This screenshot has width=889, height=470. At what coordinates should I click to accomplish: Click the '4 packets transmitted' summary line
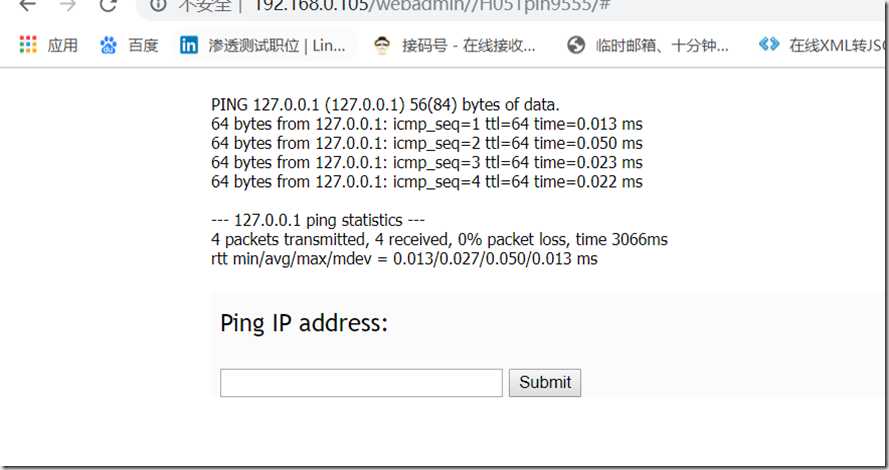click(x=439, y=239)
